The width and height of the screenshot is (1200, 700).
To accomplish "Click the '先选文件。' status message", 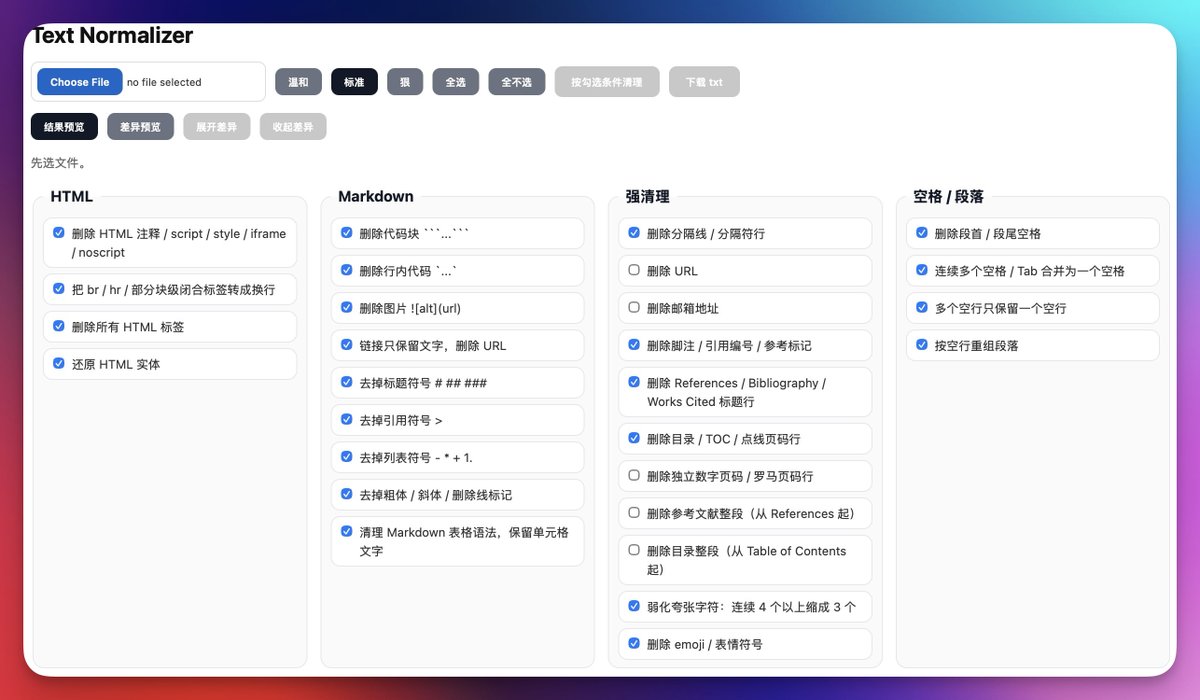I will pyautogui.click(x=59, y=162).
